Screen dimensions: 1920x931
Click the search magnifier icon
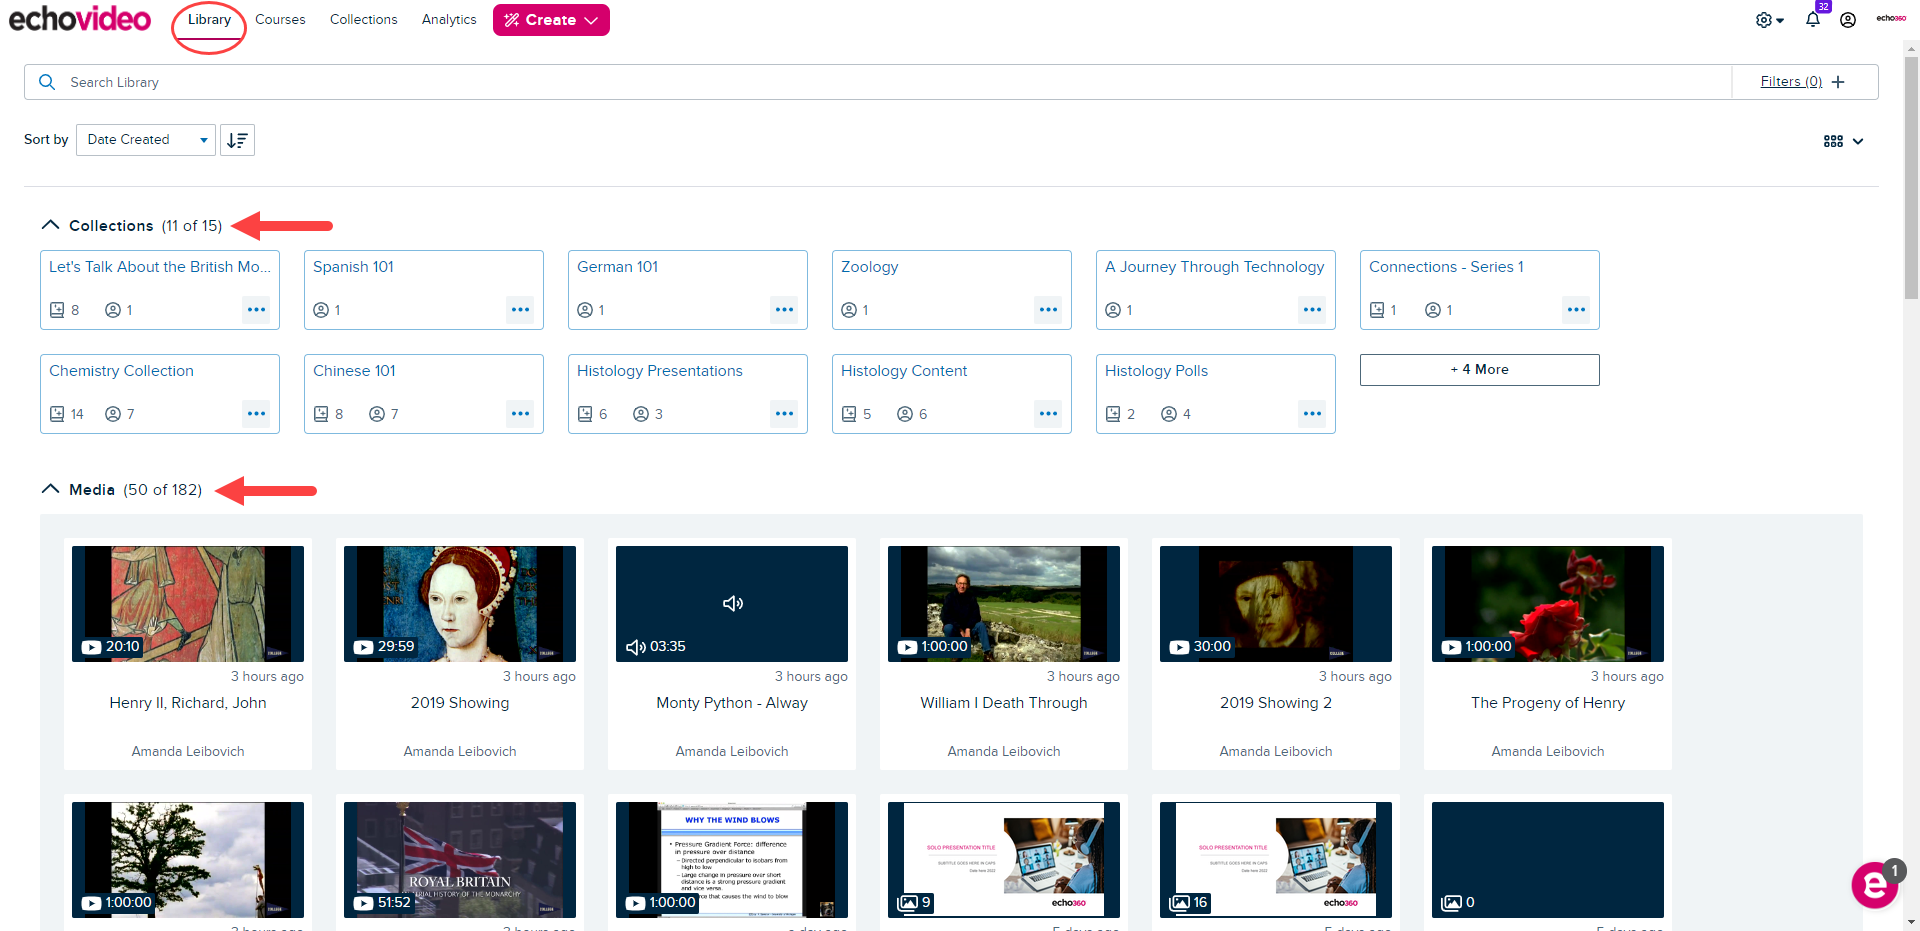(46, 82)
